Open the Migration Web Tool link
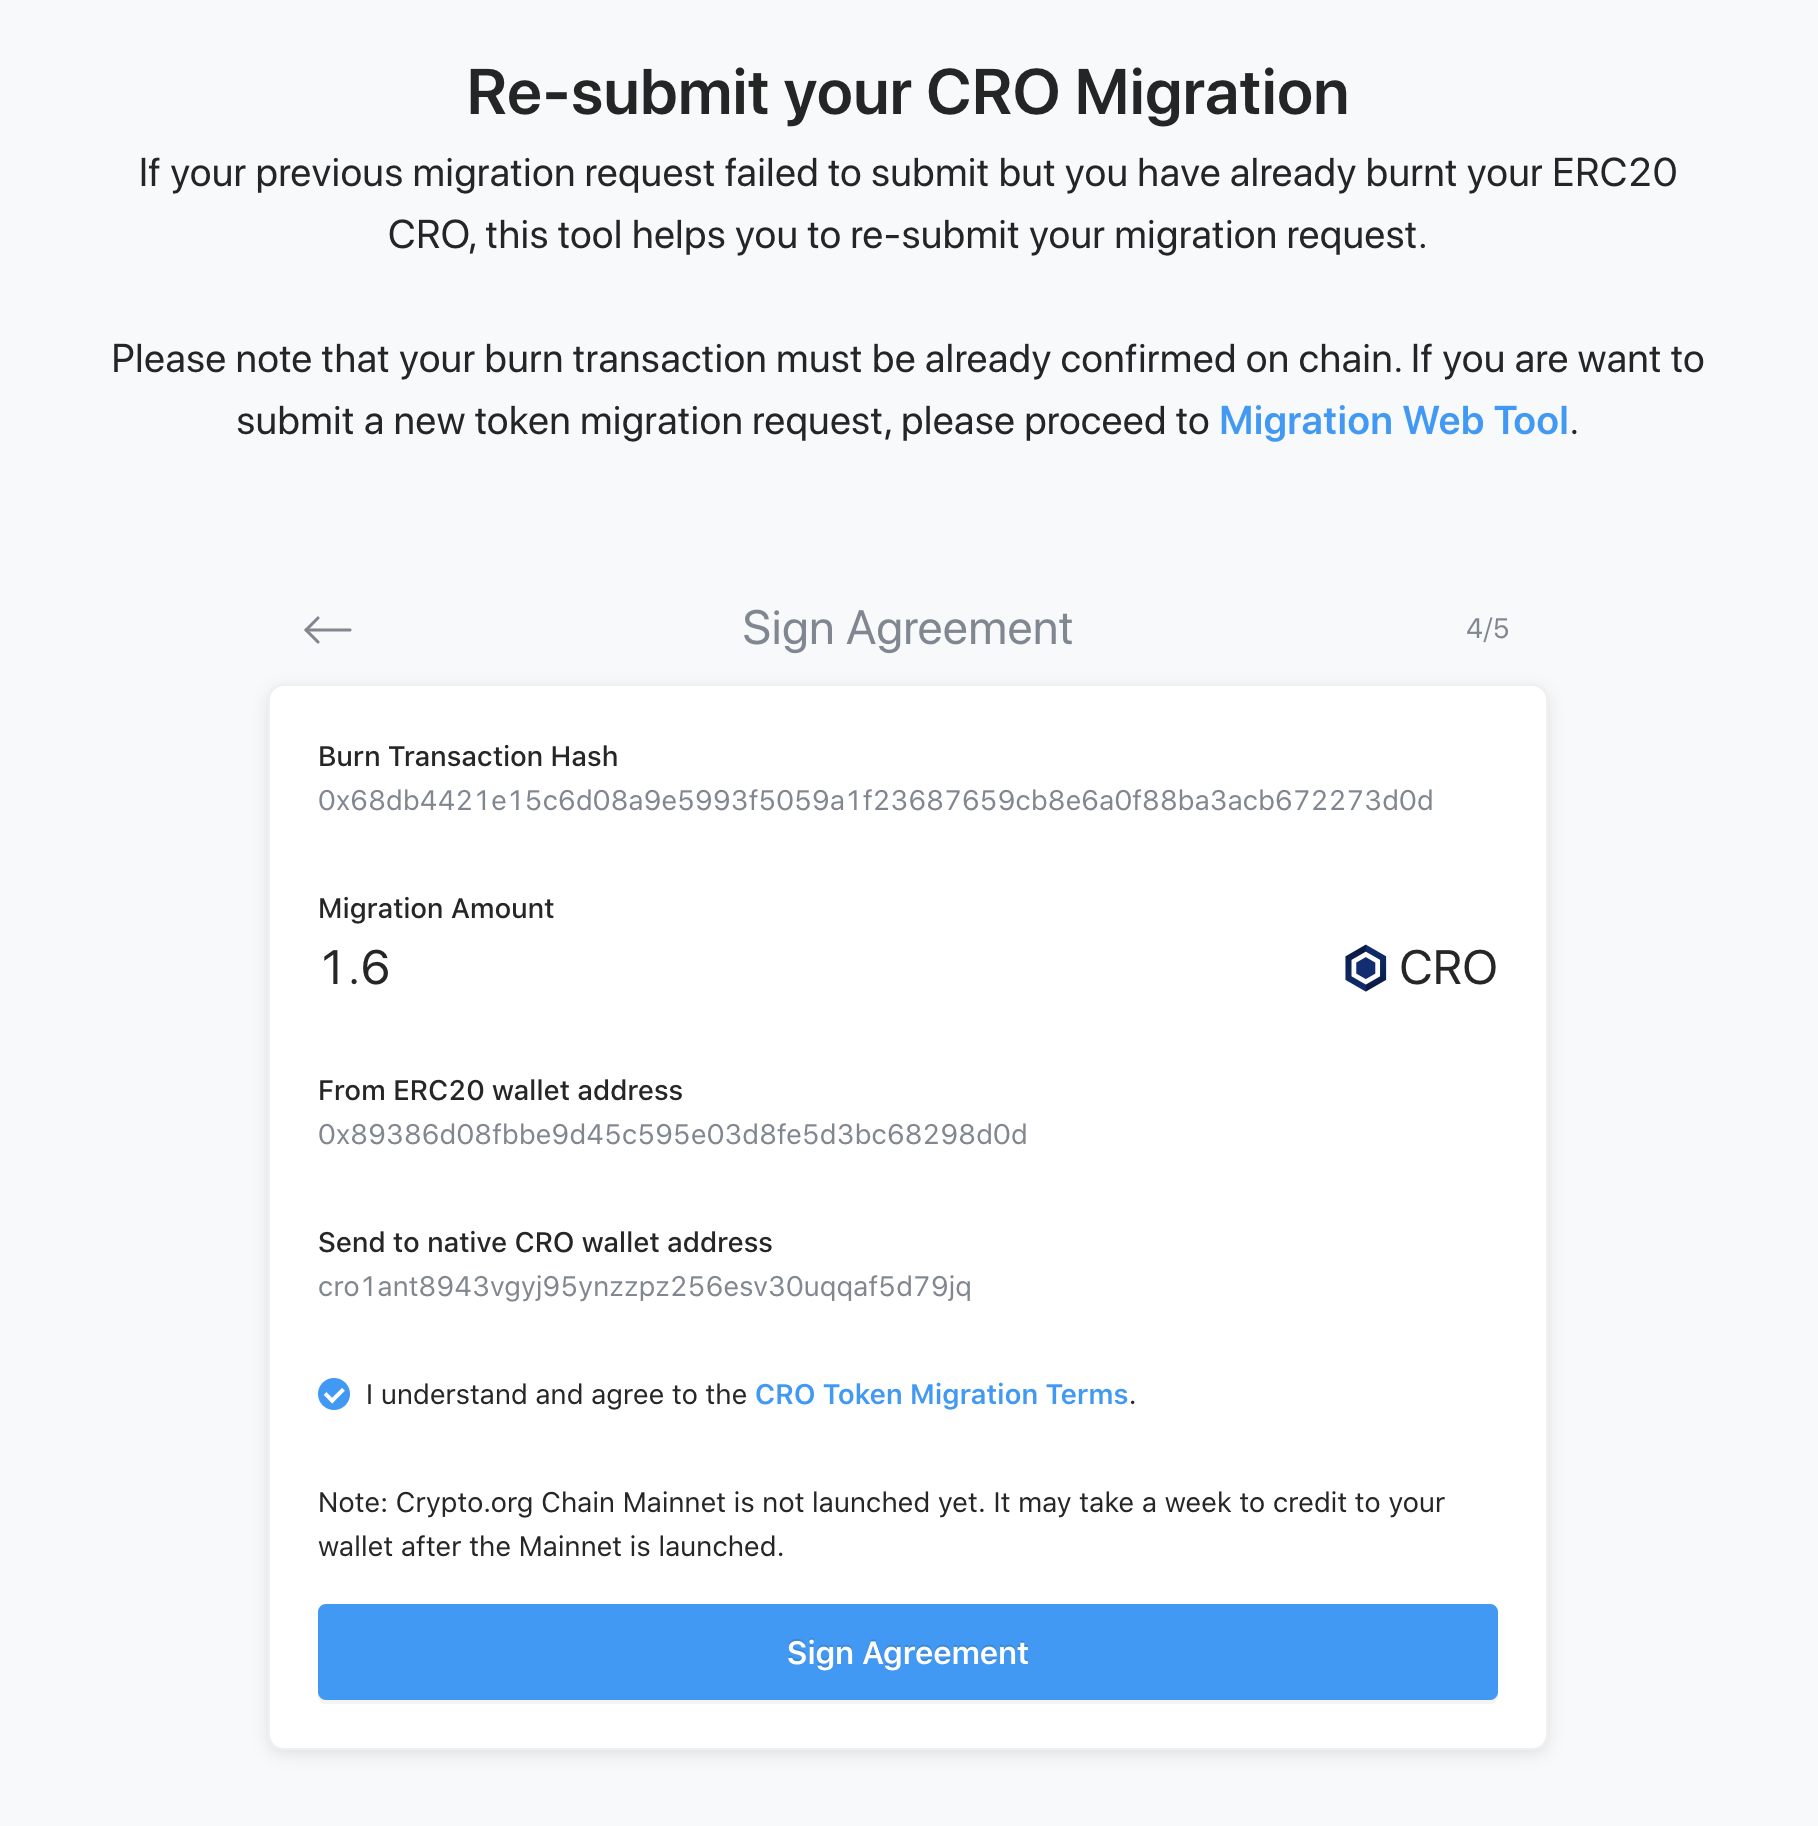Image resolution: width=1818 pixels, height=1826 pixels. (x=1393, y=421)
